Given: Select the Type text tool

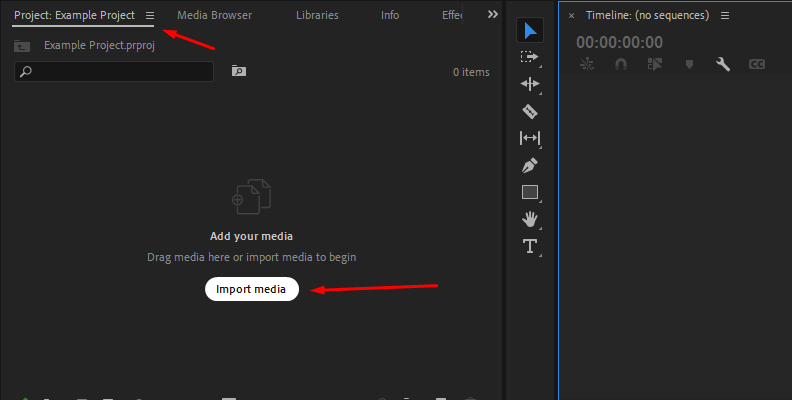Looking at the screenshot, I should (x=530, y=246).
